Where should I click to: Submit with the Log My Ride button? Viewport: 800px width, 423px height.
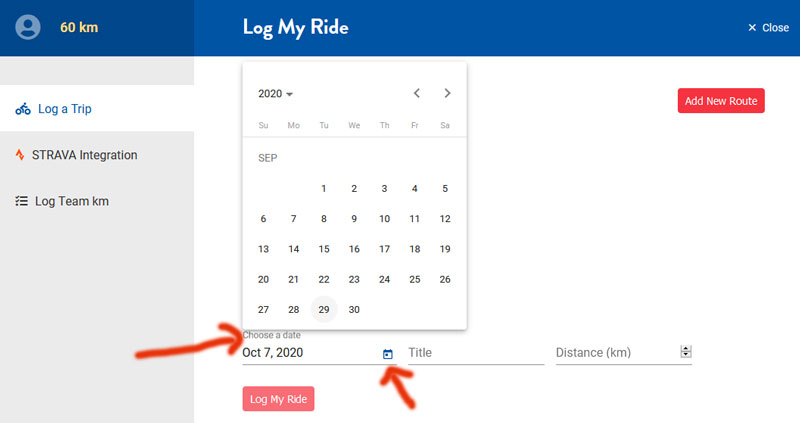pyautogui.click(x=278, y=399)
